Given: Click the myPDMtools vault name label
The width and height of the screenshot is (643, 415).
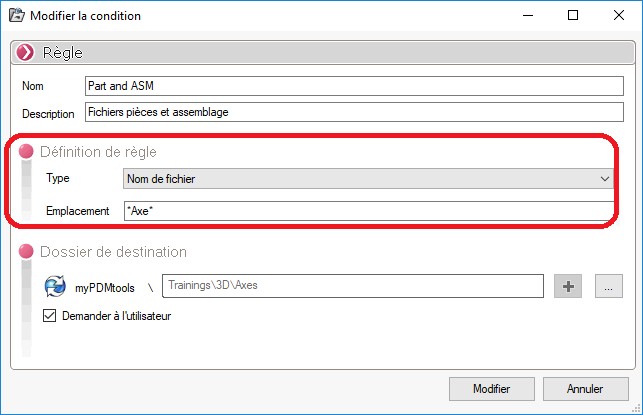Looking at the screenshot, I should pyautogui.click(x=103, y=288).
